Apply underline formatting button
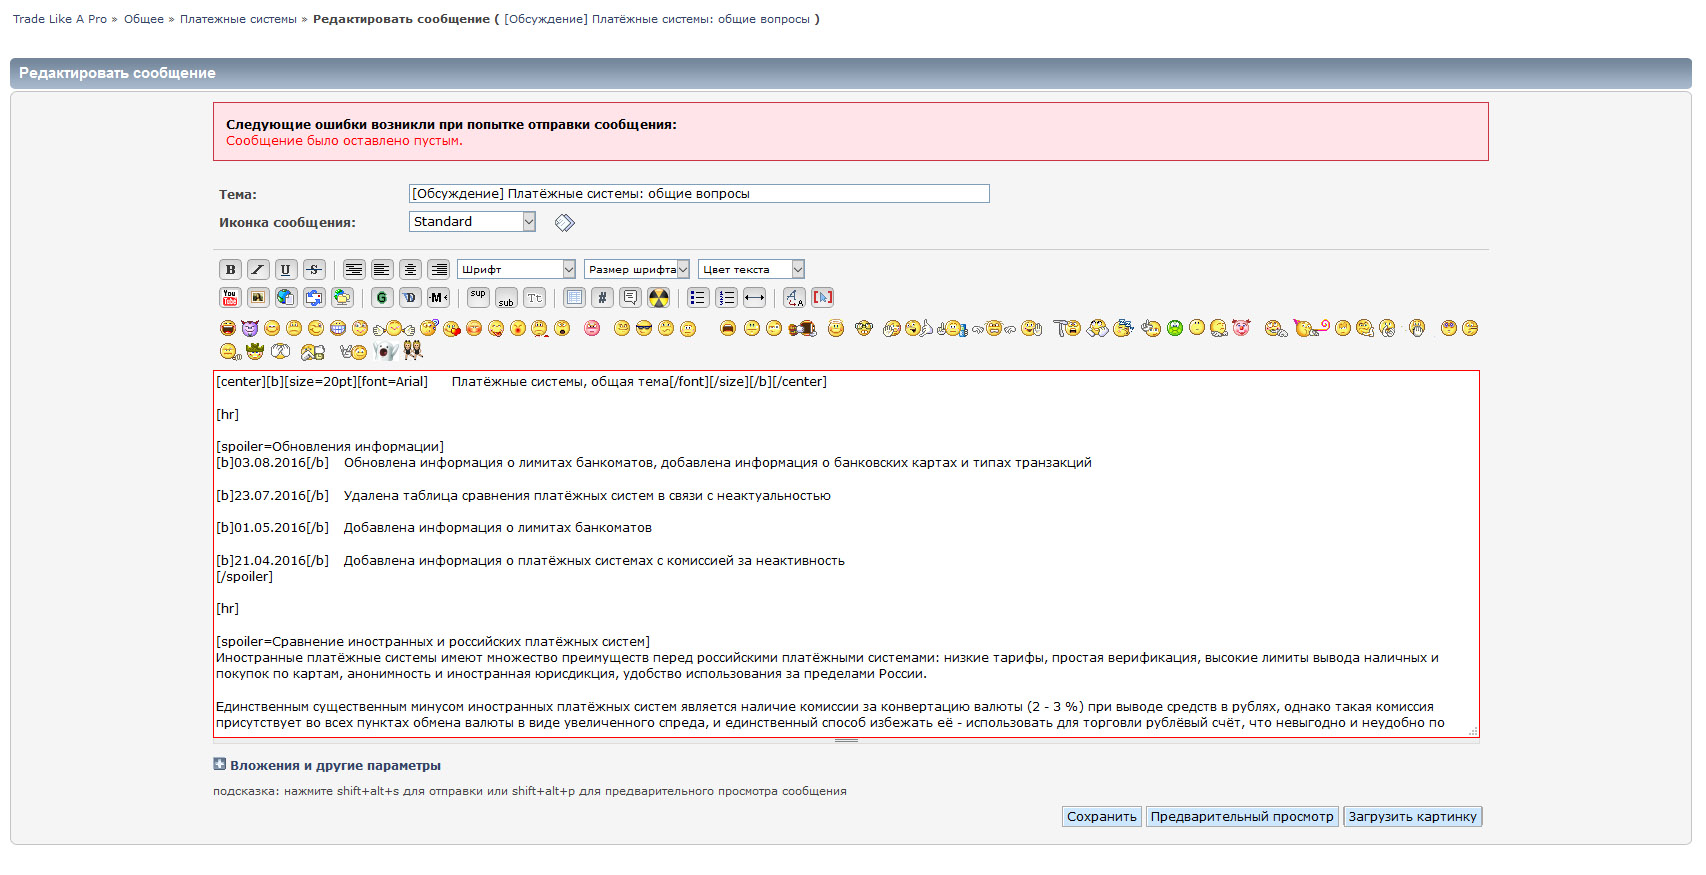 click(x=286, y=269)
